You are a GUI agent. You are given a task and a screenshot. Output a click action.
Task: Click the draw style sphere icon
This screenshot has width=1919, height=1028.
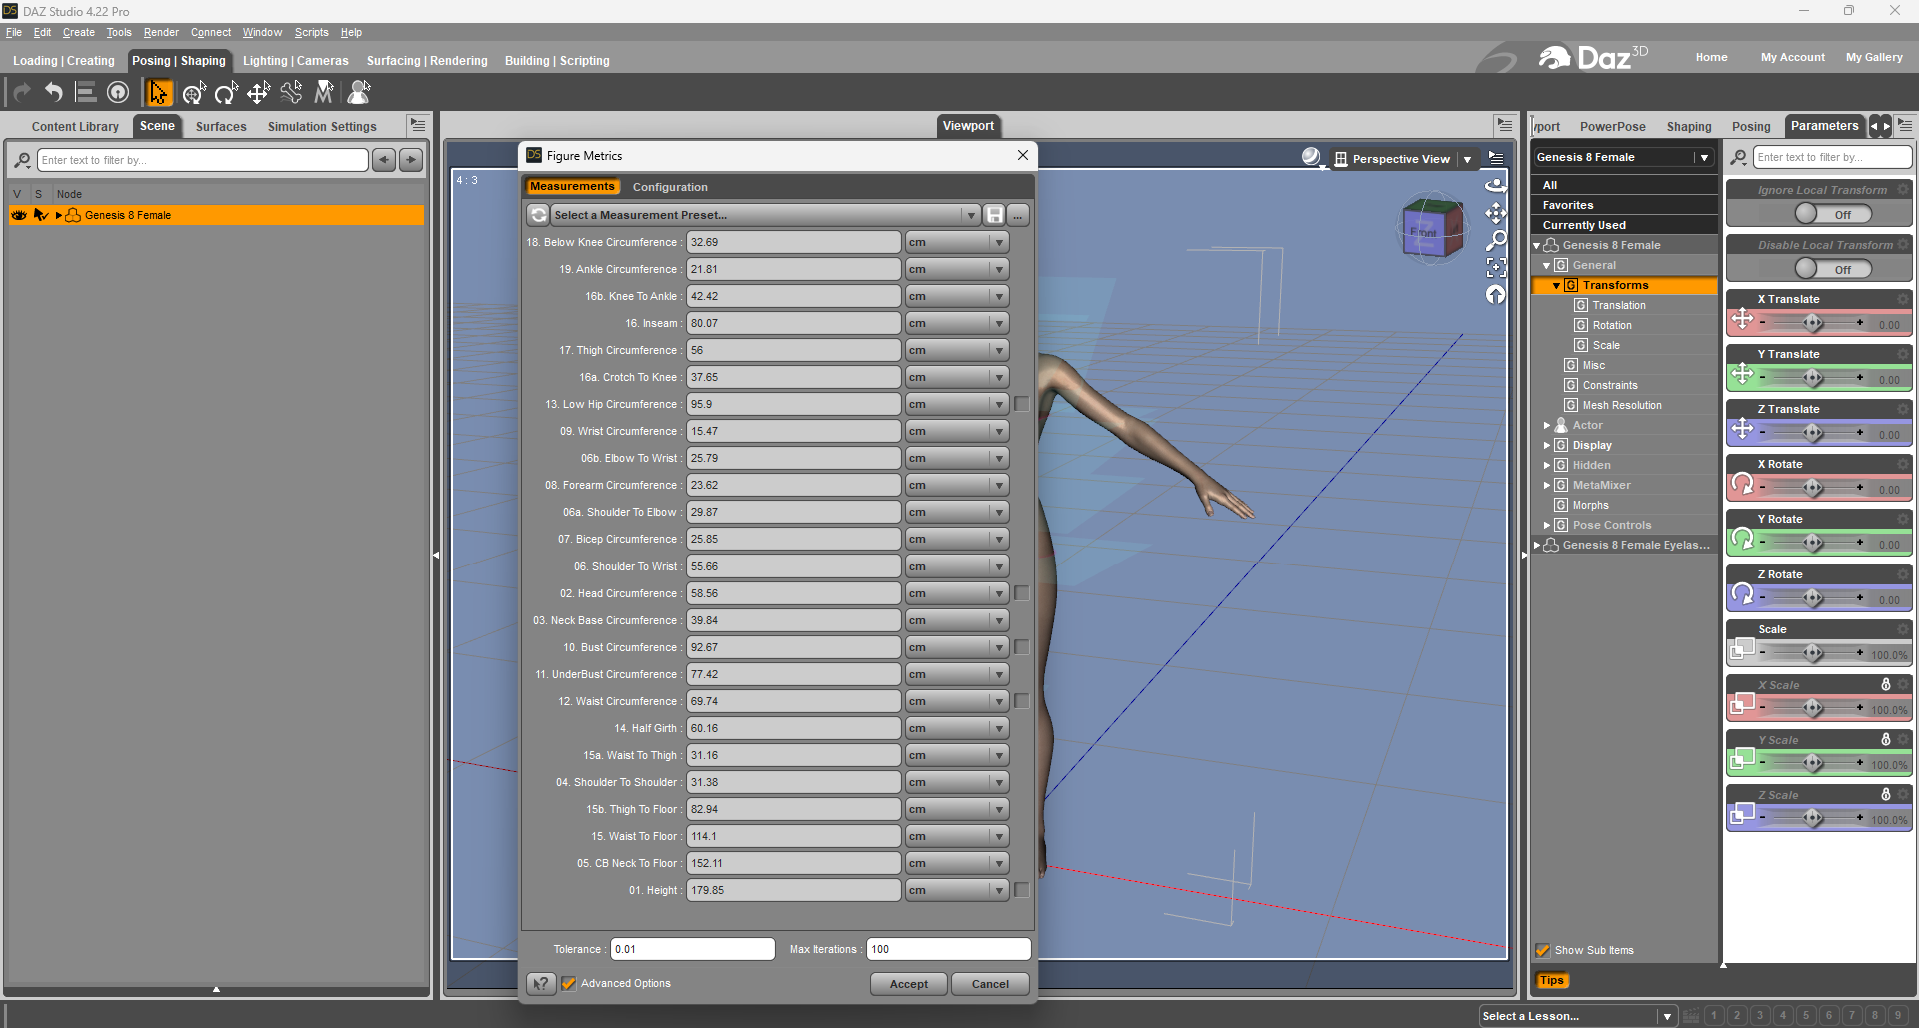tap(1311, 157)
